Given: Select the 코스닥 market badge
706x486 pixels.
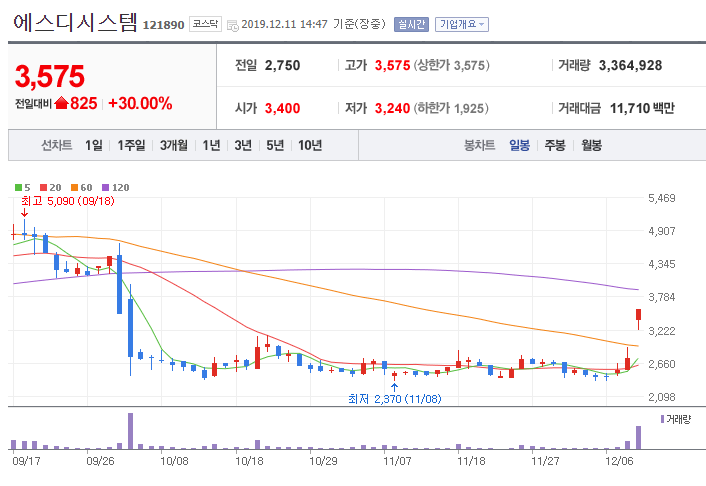Looking at the screenshot, I should click(205, 24).
